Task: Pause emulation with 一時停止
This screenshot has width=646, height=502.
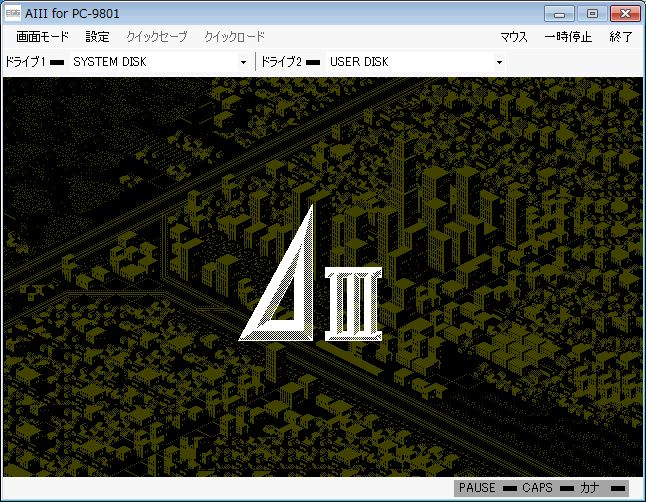Action: pyautogui.click(x=568, y=37)
